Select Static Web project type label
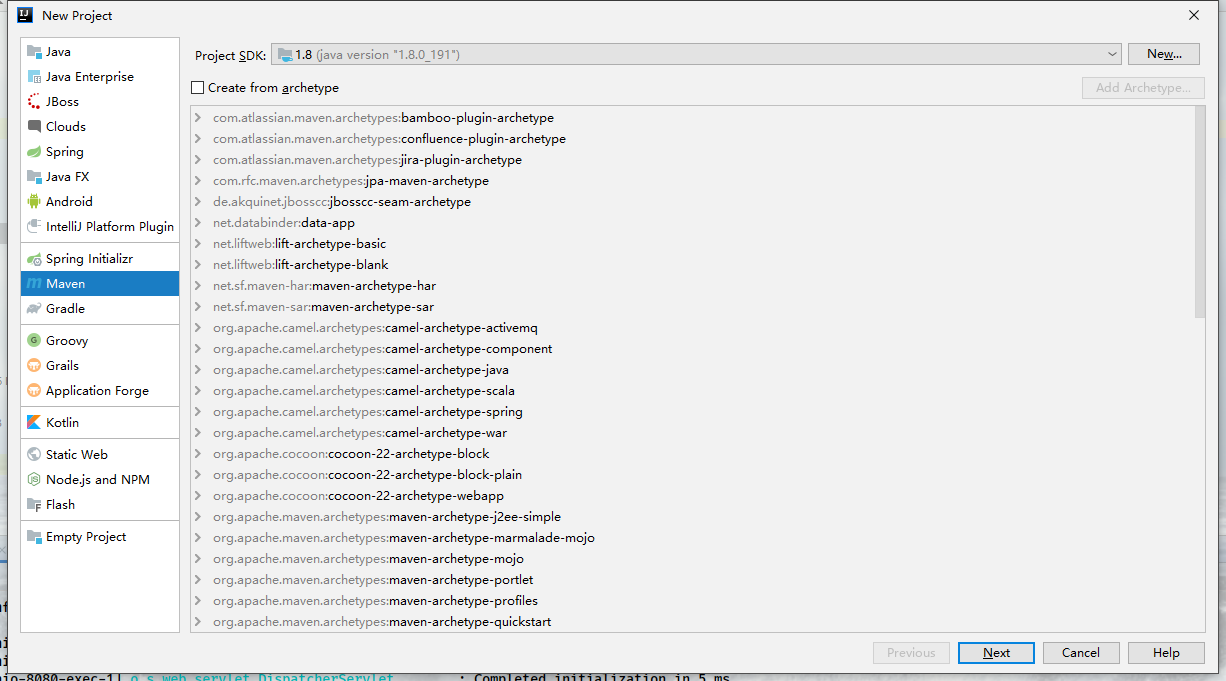Viewport: 1226px width, 681px height. (x=77, y=455)
